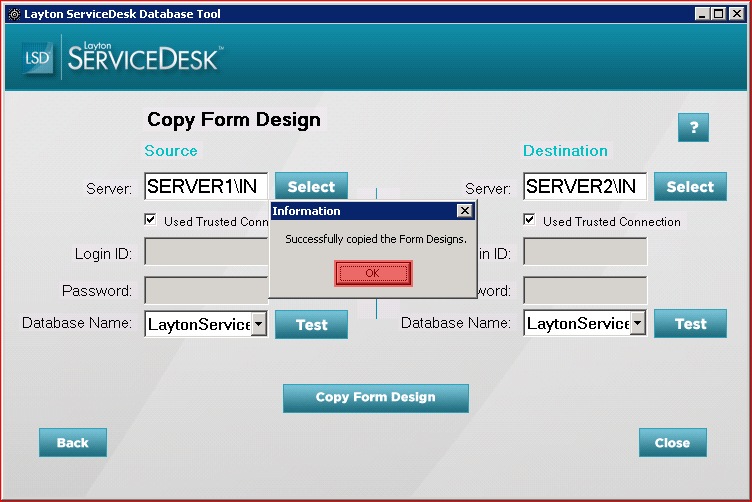Click the Destination Login ID field
The height and width of the screenshot is (502, 752).
click(585, 251)
